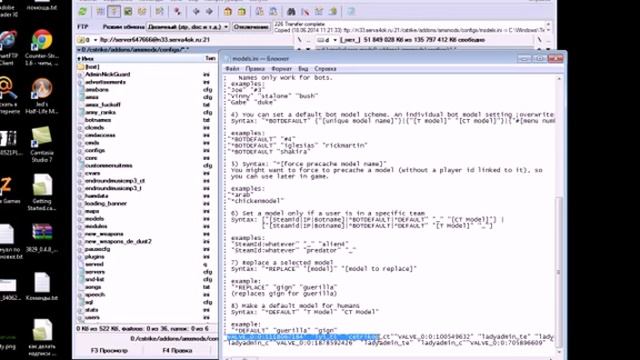Select the advertisements file row
The image size is (640, 360).
click(x=147, y=82)
